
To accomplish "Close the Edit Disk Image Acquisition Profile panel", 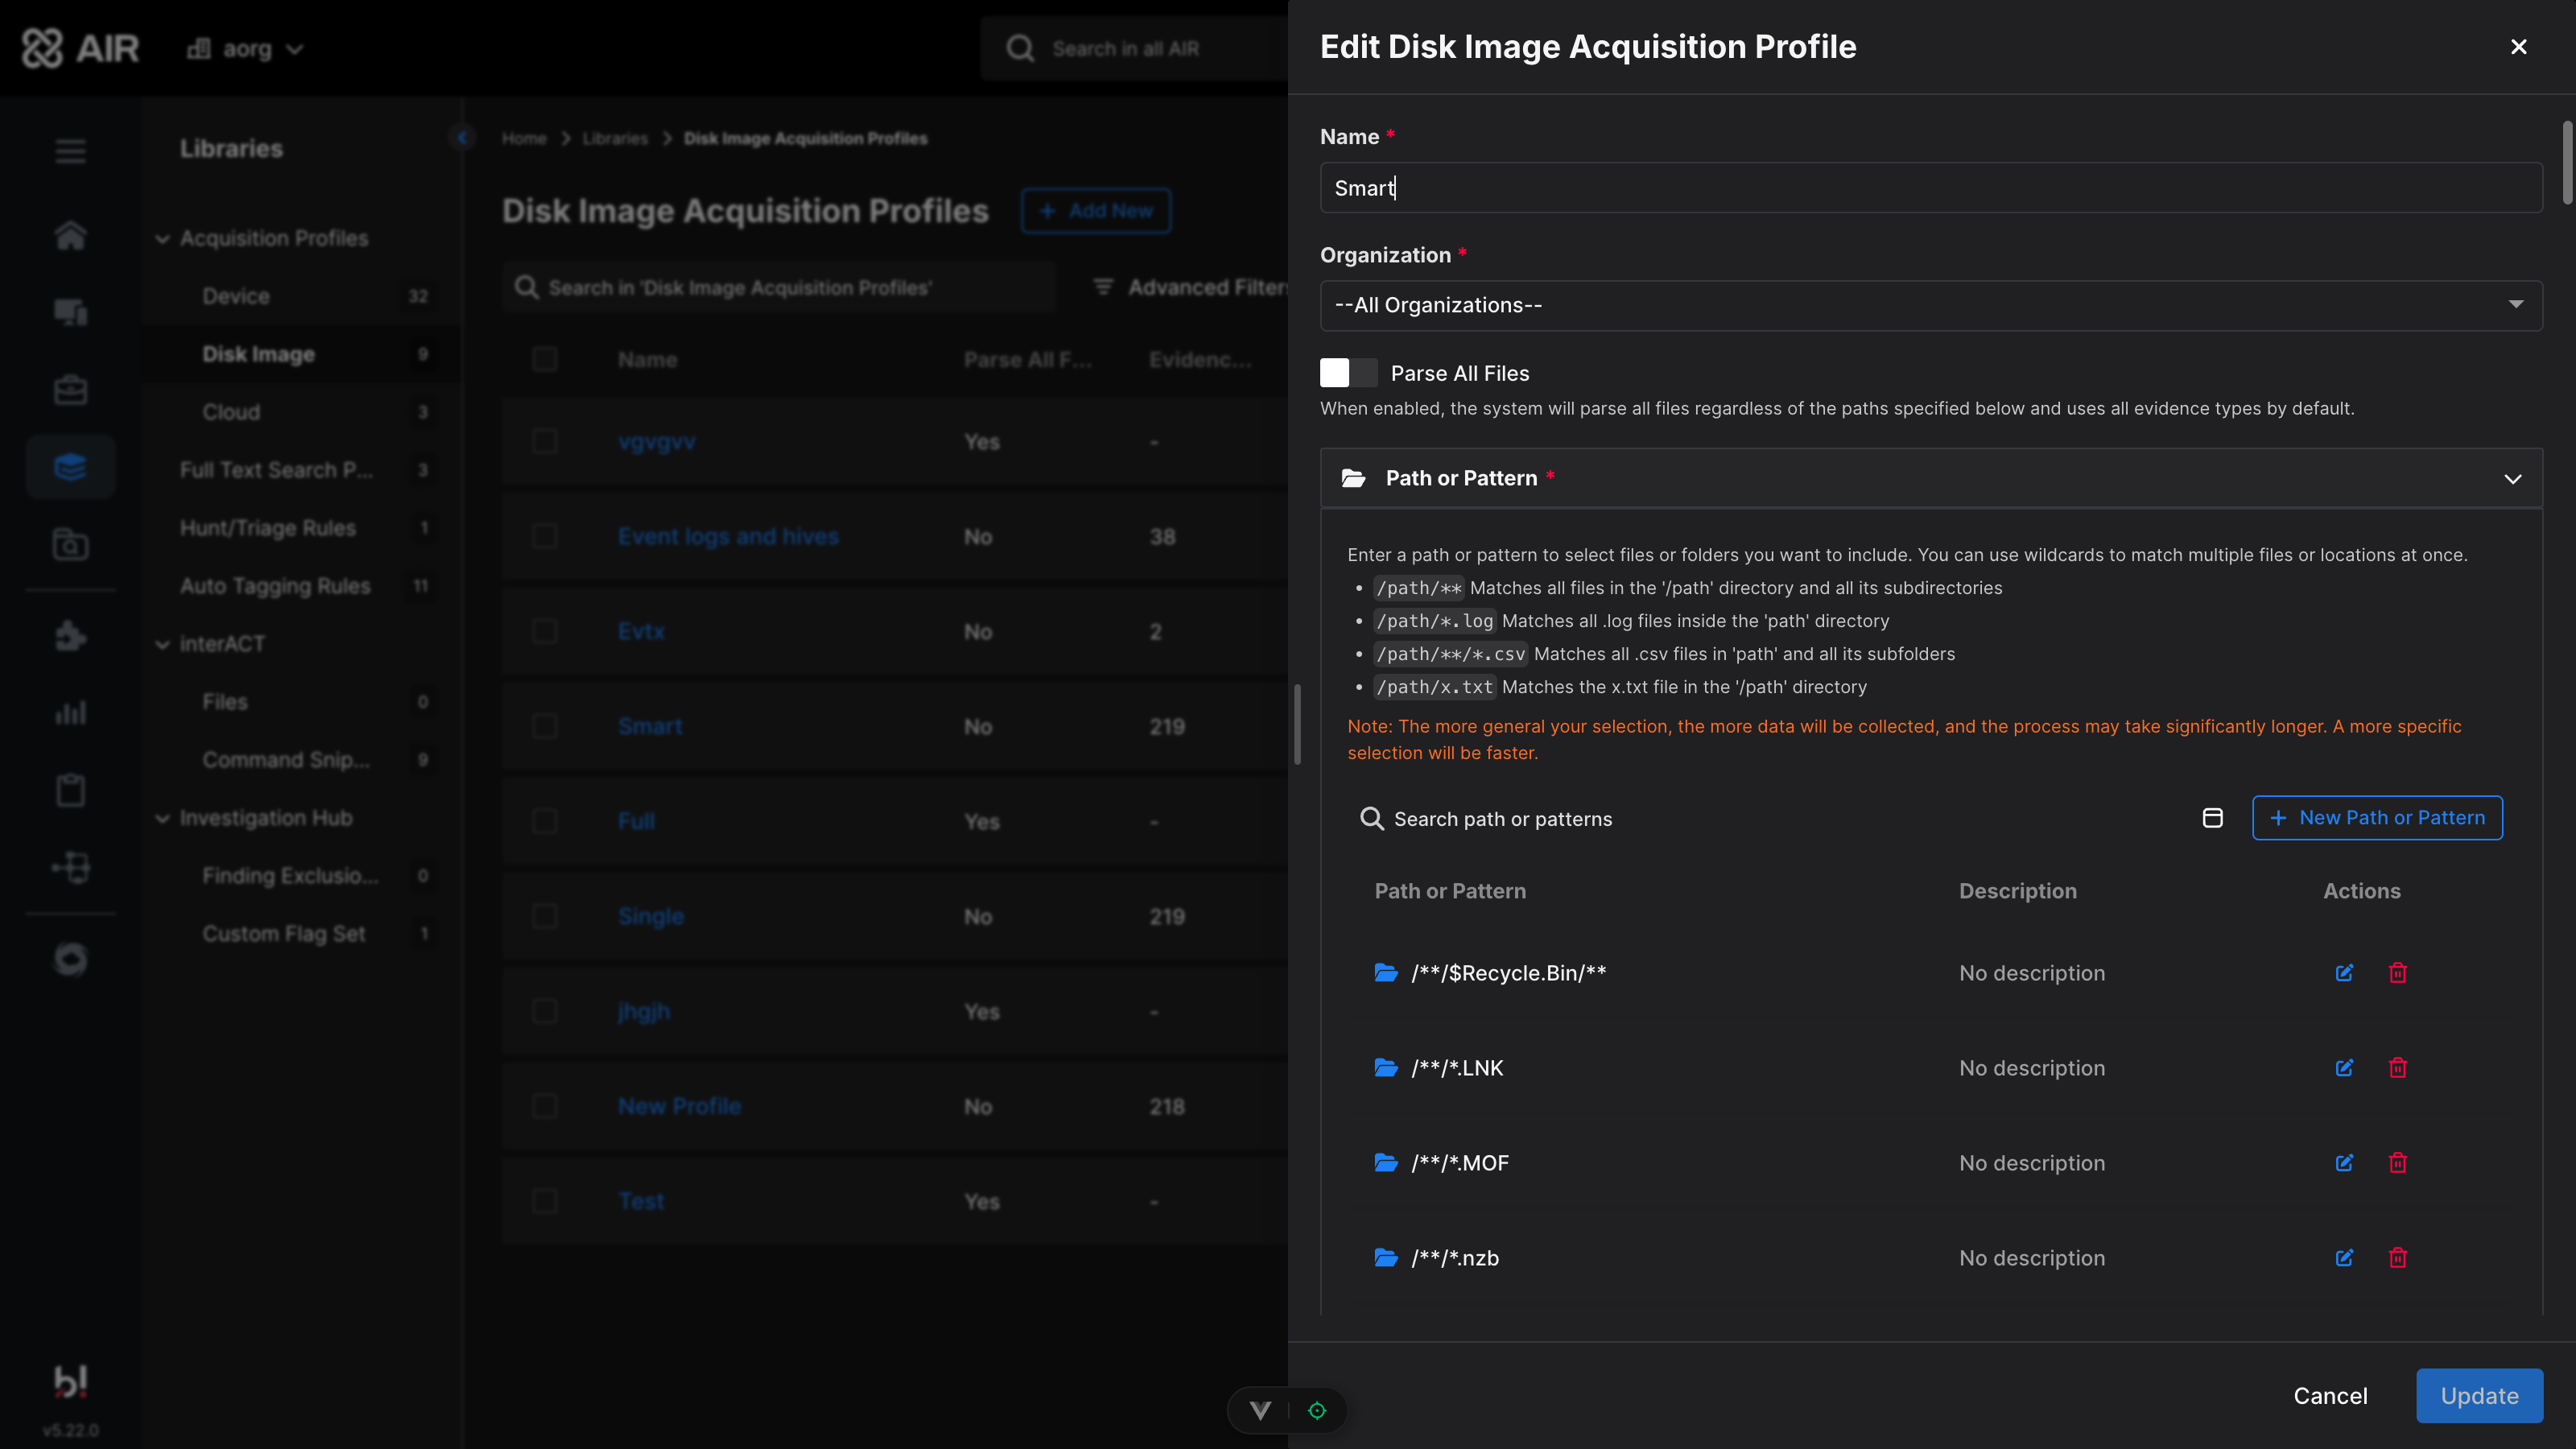I will point(2519,47).
